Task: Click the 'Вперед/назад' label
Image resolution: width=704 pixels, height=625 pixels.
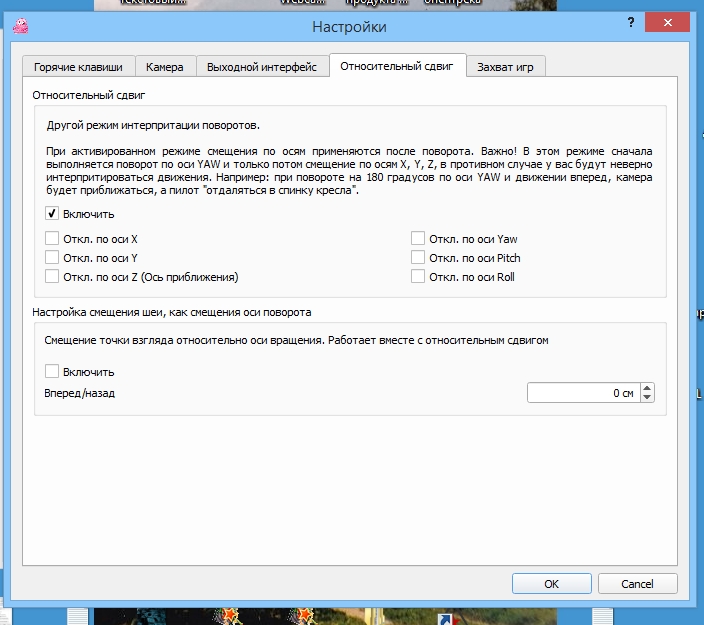Action: (79, 393)
